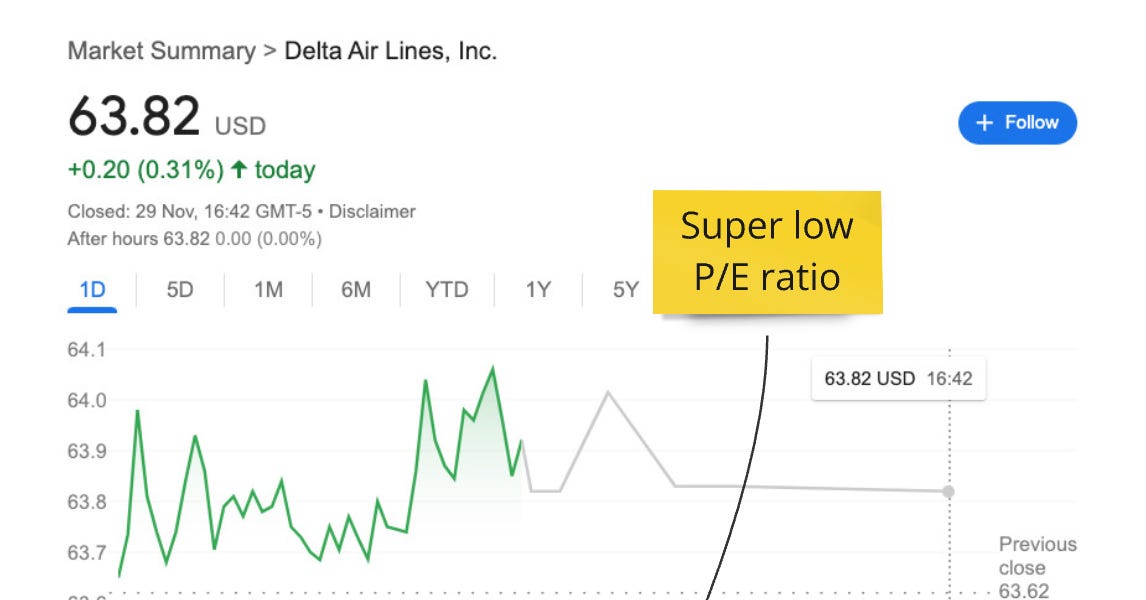Switch to the 5D chart view
This screenshot has height=600, width=1146.
pyautogui.click(x=180, y=290)
